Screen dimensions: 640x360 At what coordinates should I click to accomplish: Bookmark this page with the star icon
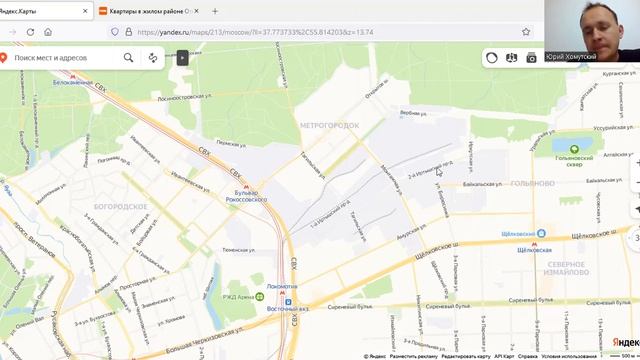click(526, 32)
